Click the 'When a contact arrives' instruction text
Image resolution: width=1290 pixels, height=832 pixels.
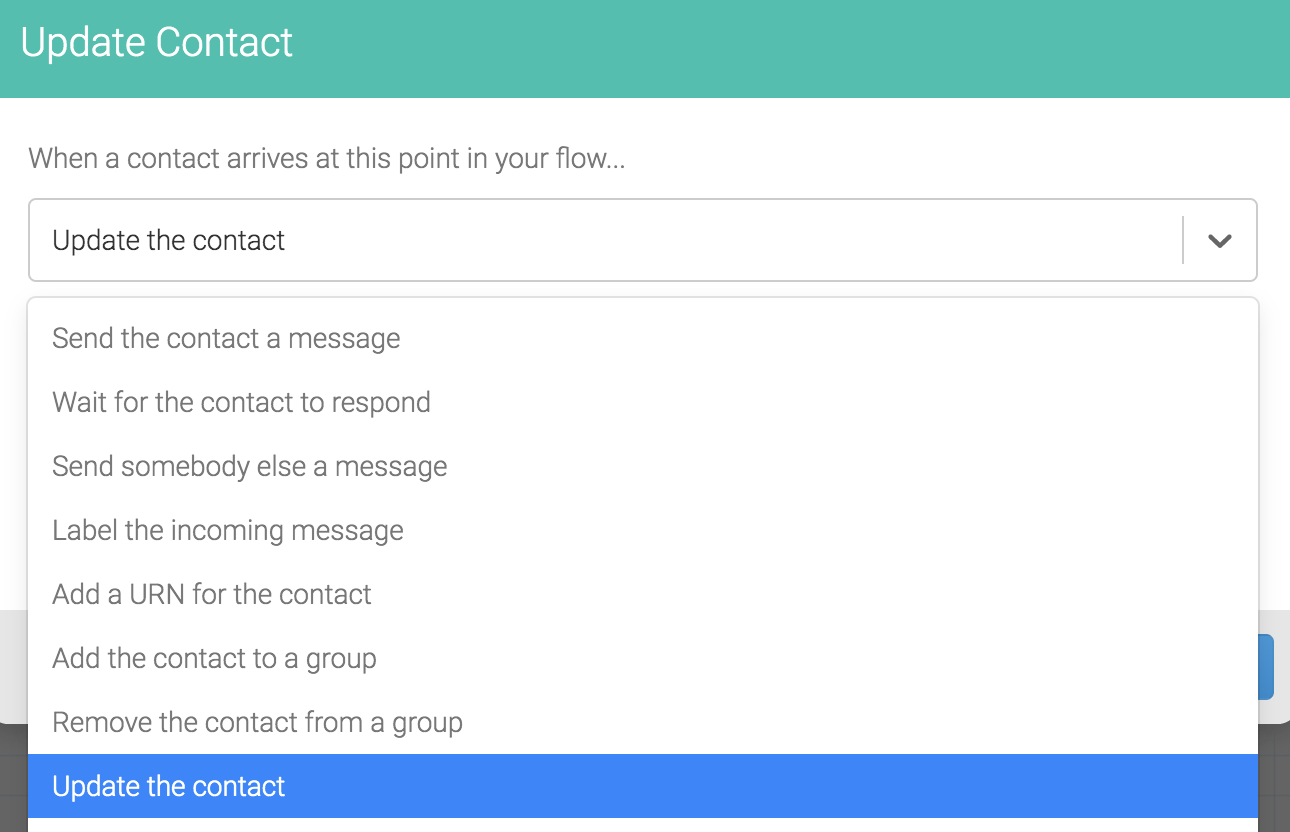coord(326,158)
